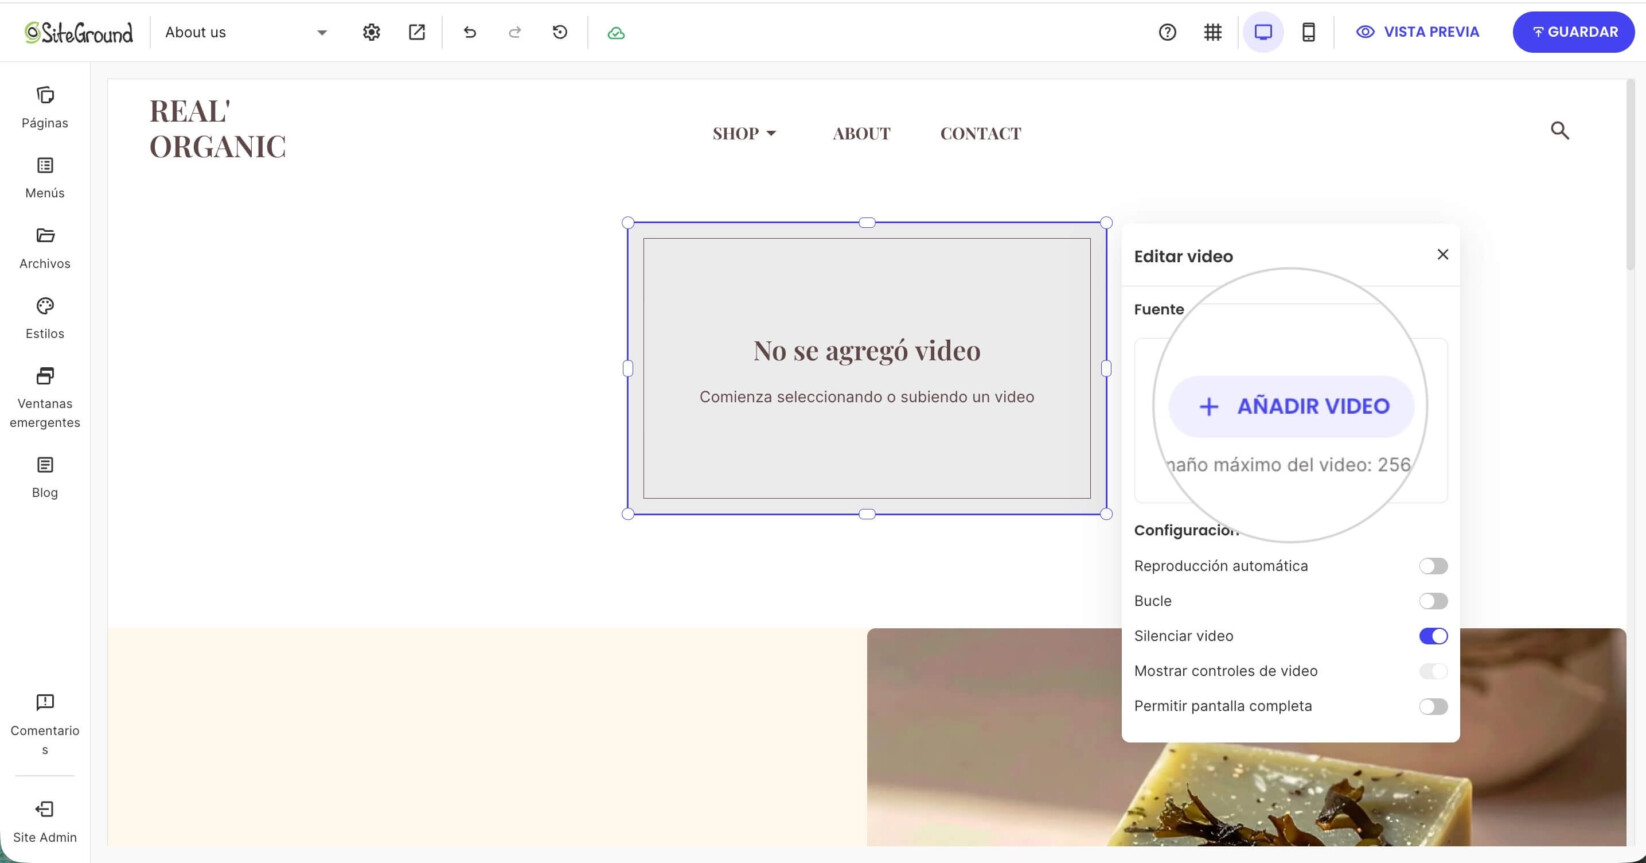Select the ABOUT menu item
This screenshot has height=863, width=1646.
click(x=861, y=133)
